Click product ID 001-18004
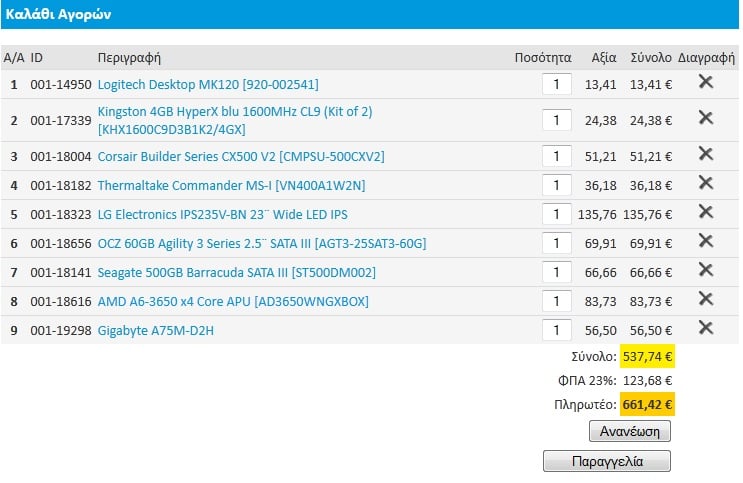 pos(61,156)
